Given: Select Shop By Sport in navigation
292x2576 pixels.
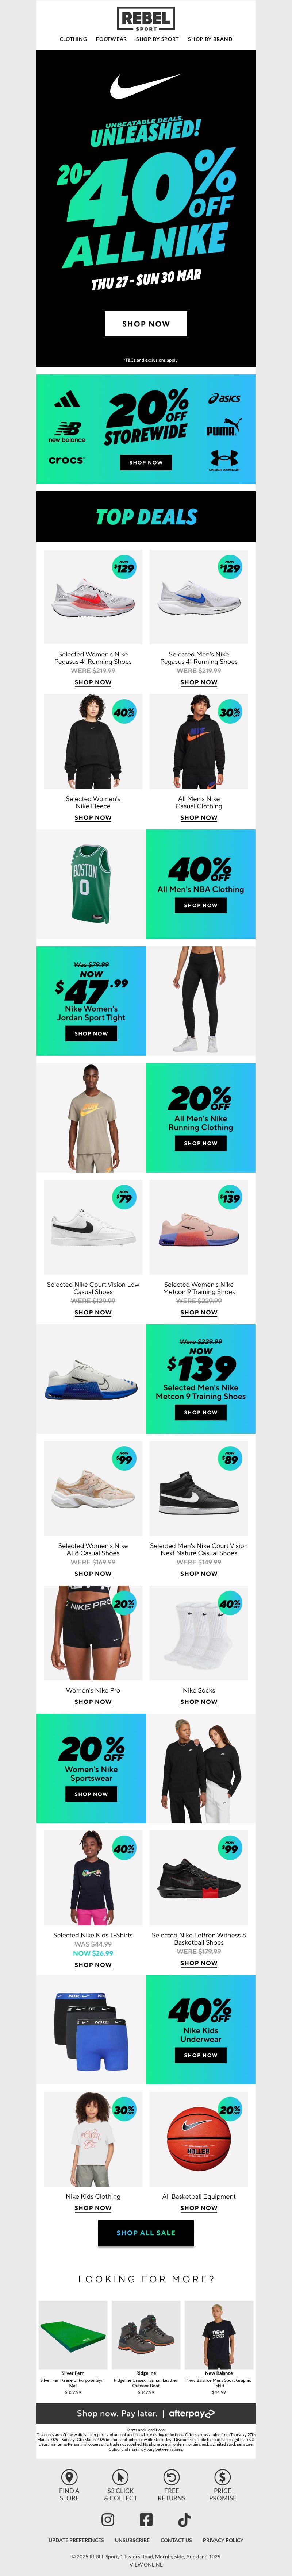Looking at the screenshot, I should point(157,39).
